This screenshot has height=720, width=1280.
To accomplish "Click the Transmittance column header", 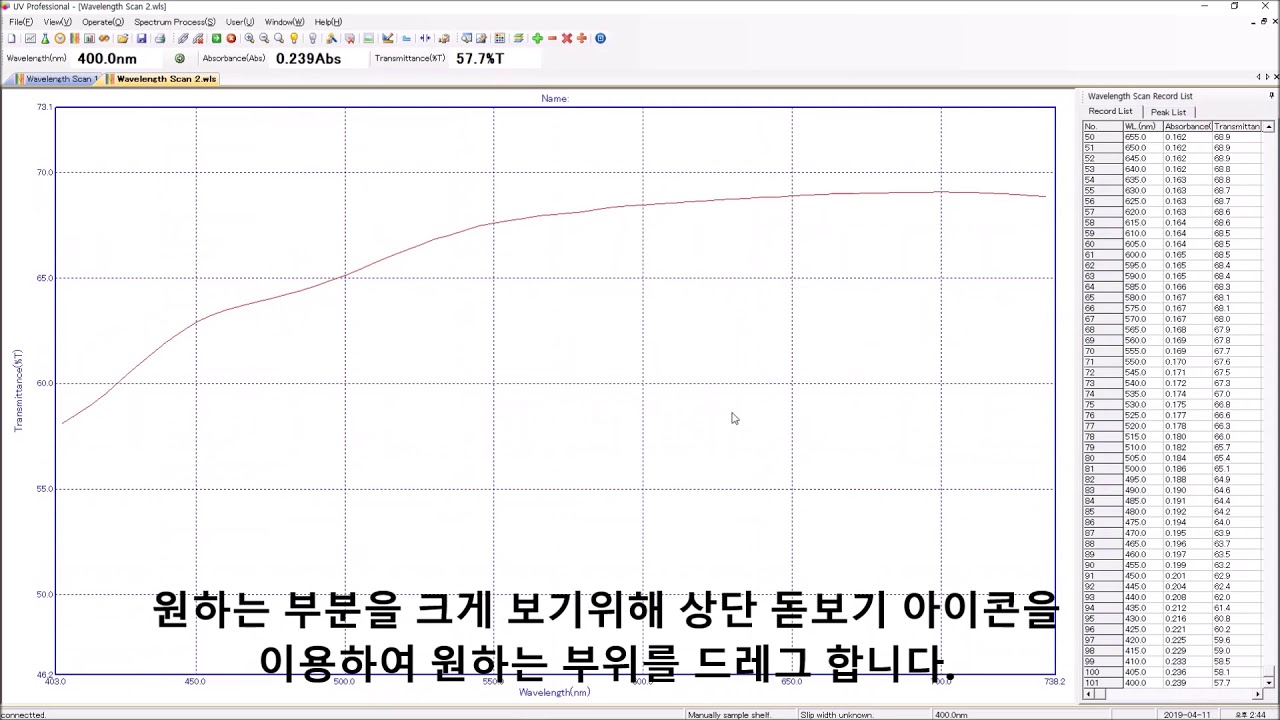I will pyautogui.click(x=1238, y=127).
